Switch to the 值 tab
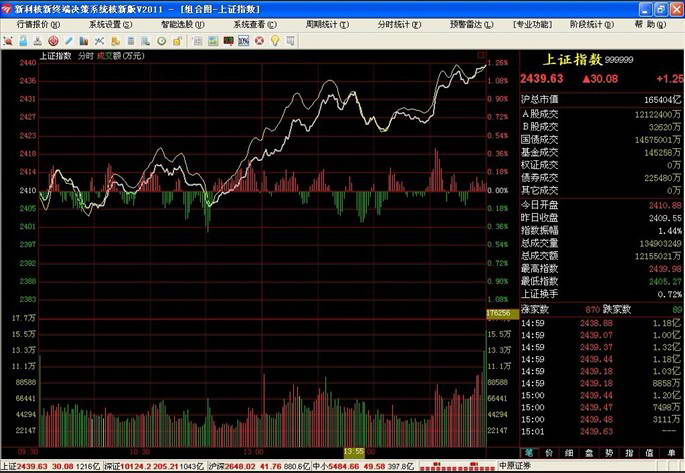This screenshot has height=473, width=685. tap(649, 453)
